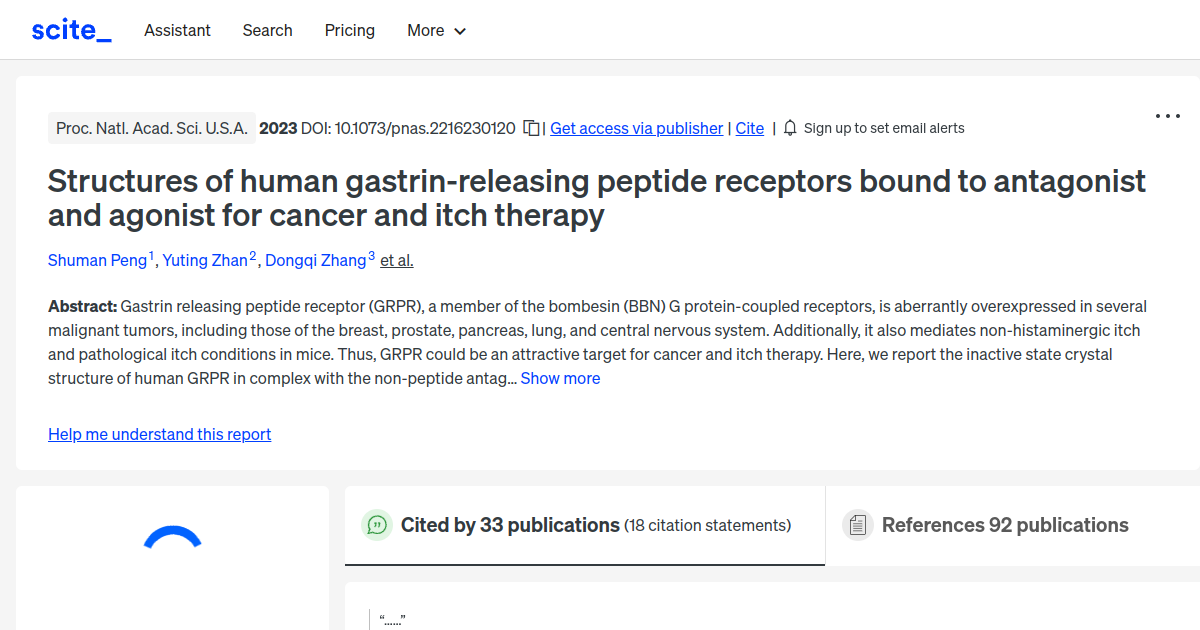This screenshot has width=1200, height=630.
Task: Open Search from the navigation bar
Action: [267, 31]
